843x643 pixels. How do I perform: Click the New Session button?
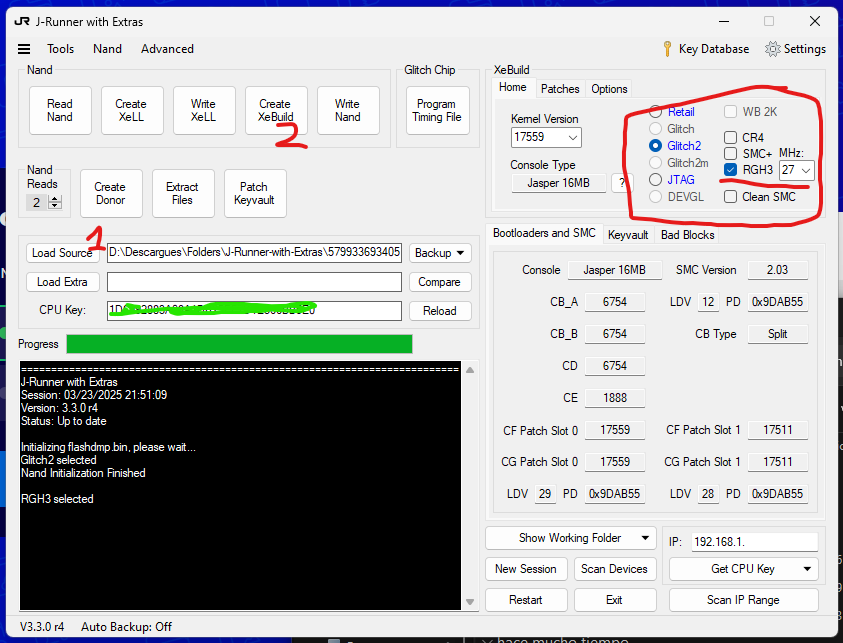pos(526,569)
